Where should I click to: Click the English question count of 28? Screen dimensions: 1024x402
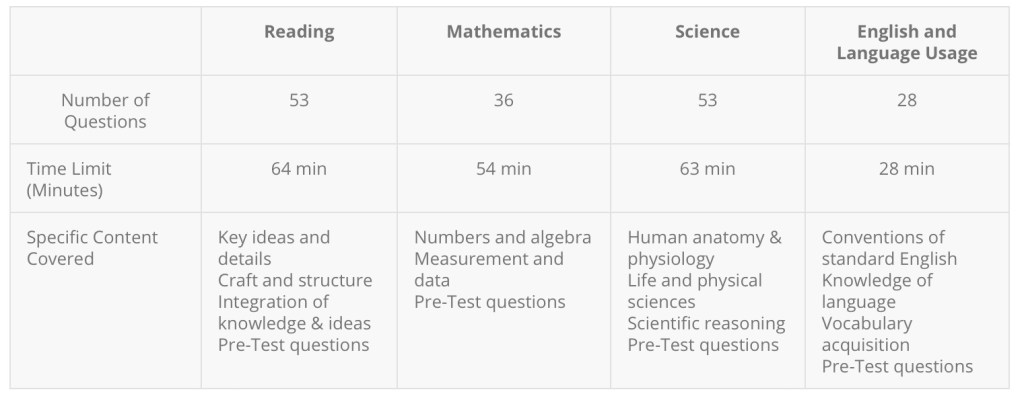[x=906, y=100]
